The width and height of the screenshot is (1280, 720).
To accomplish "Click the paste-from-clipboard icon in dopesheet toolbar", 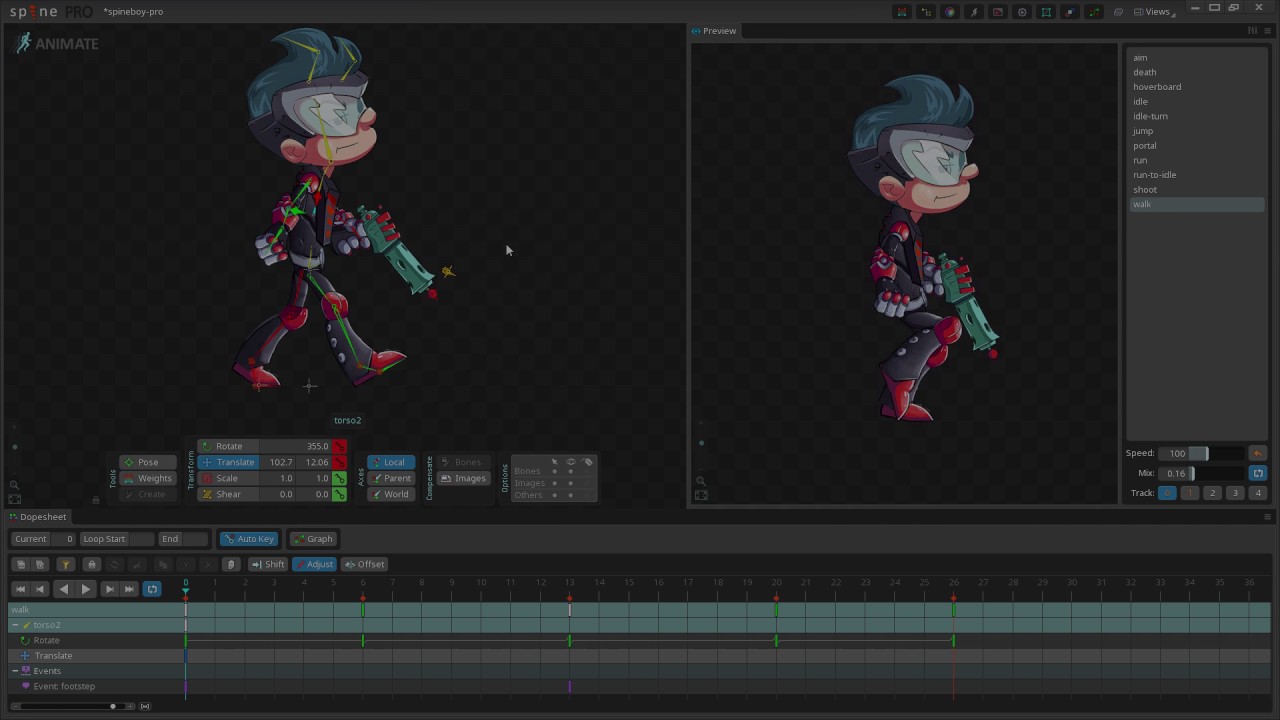I will [230, 565].
